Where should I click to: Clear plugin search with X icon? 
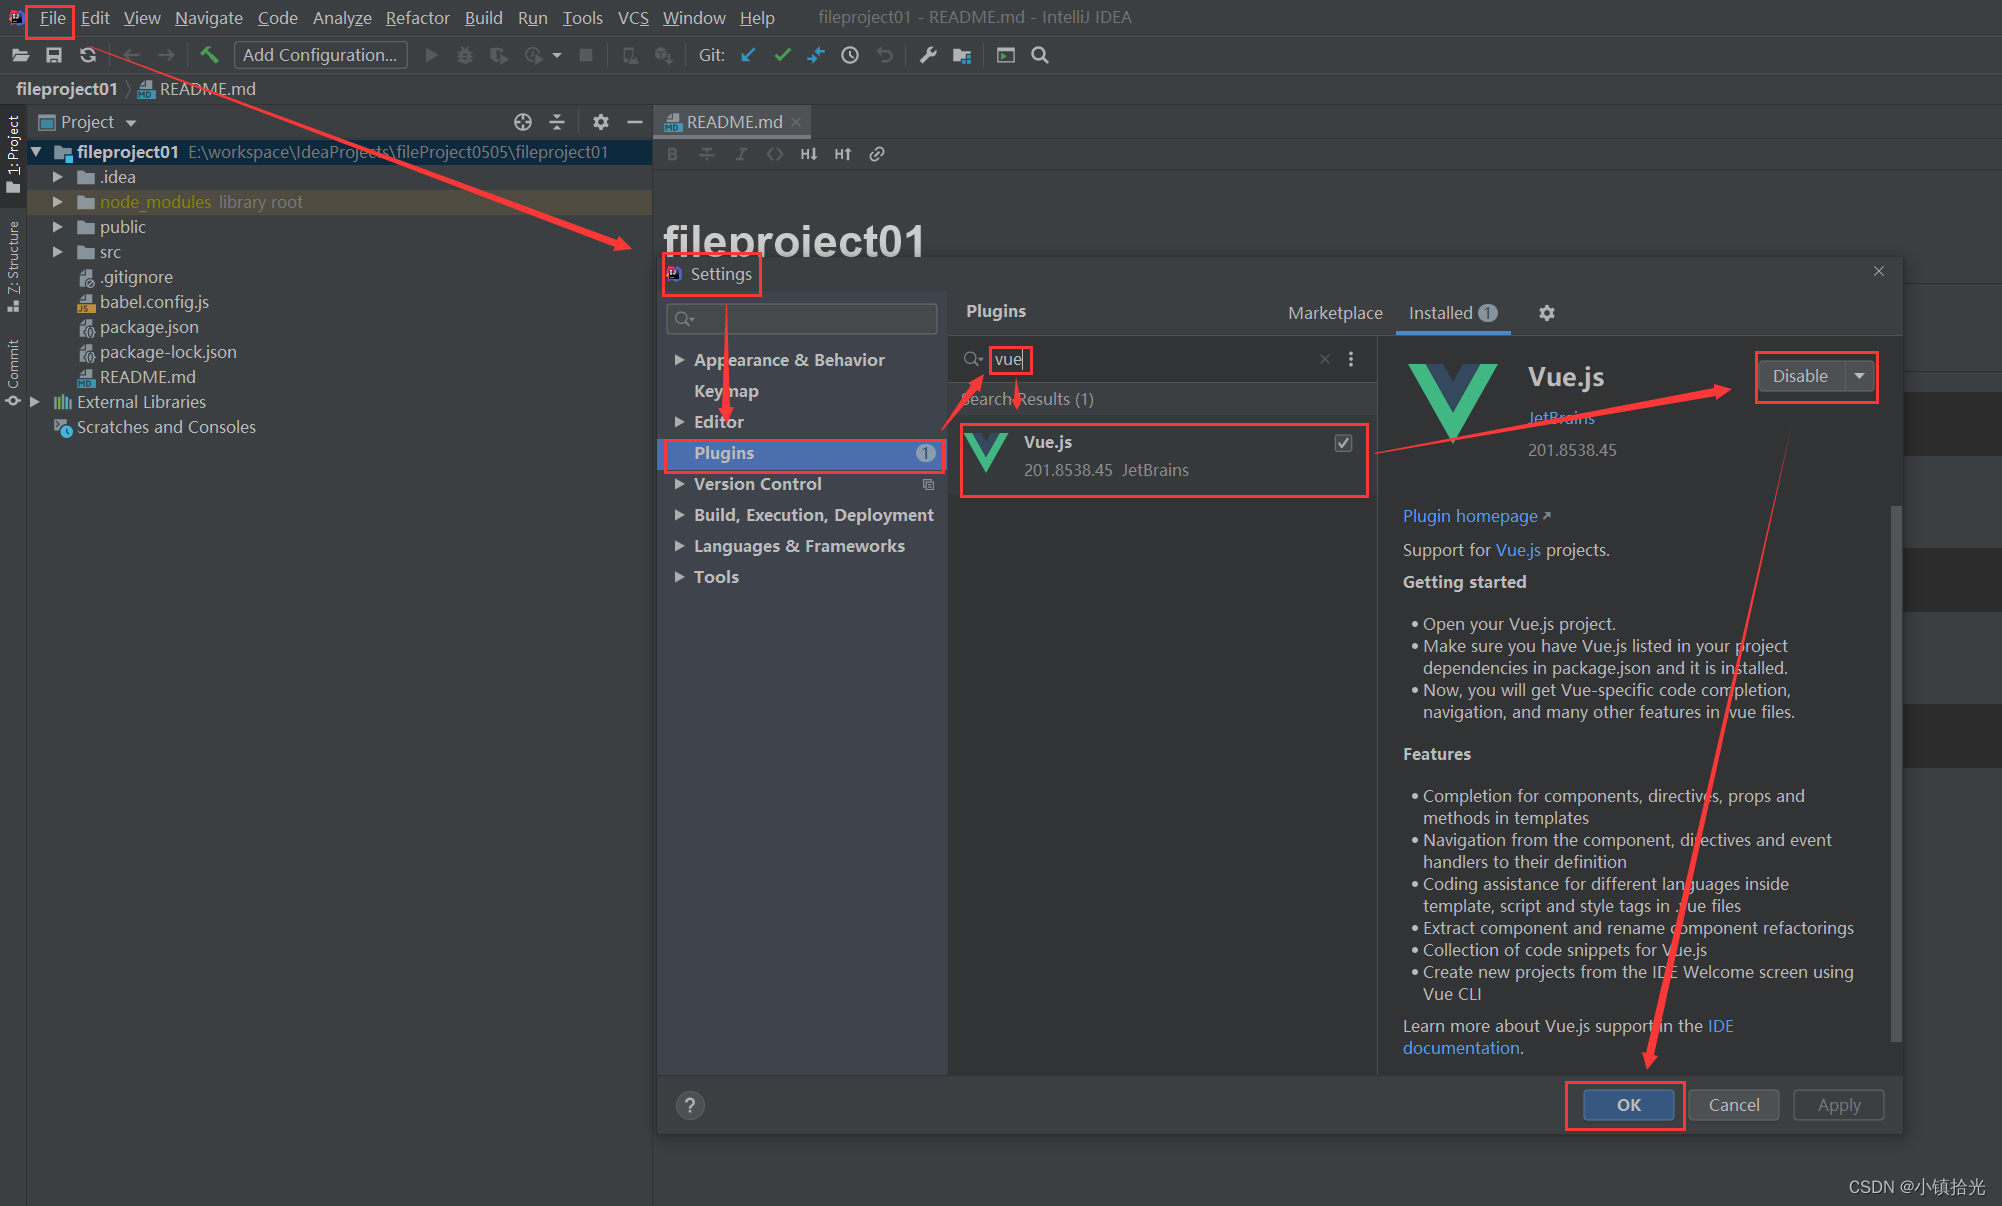1325,359
